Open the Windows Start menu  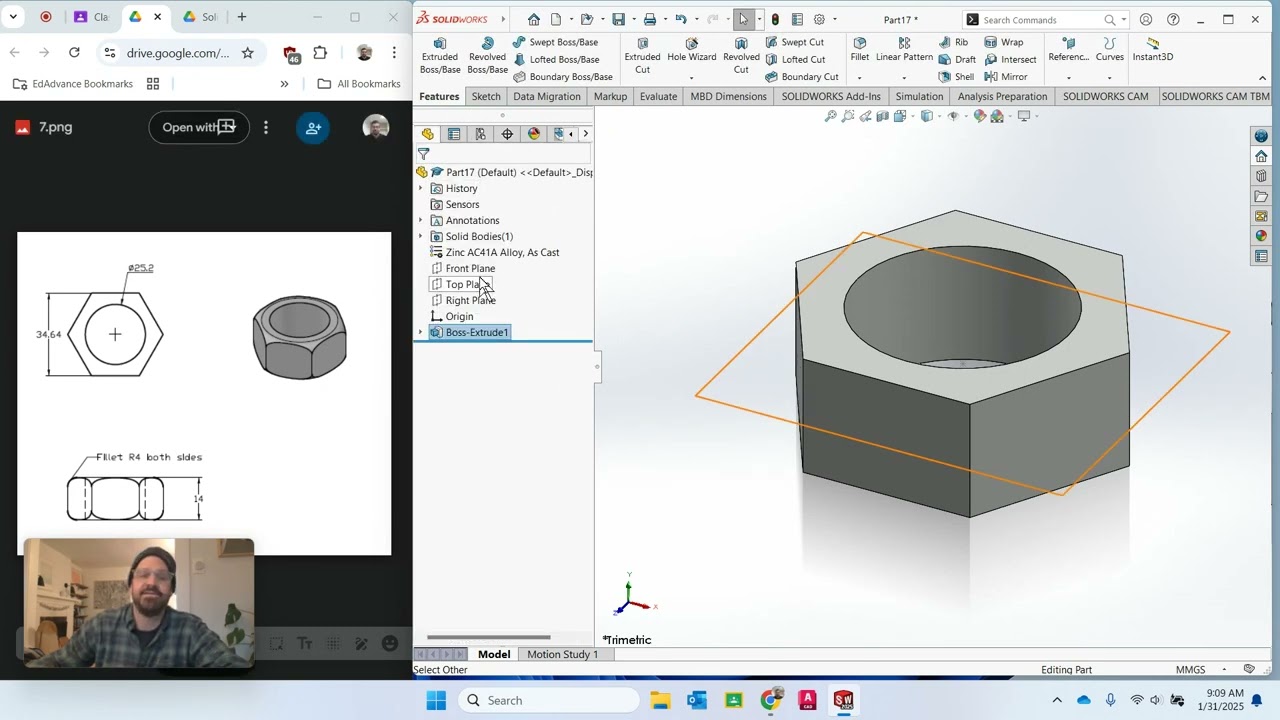tap(436, 700)
